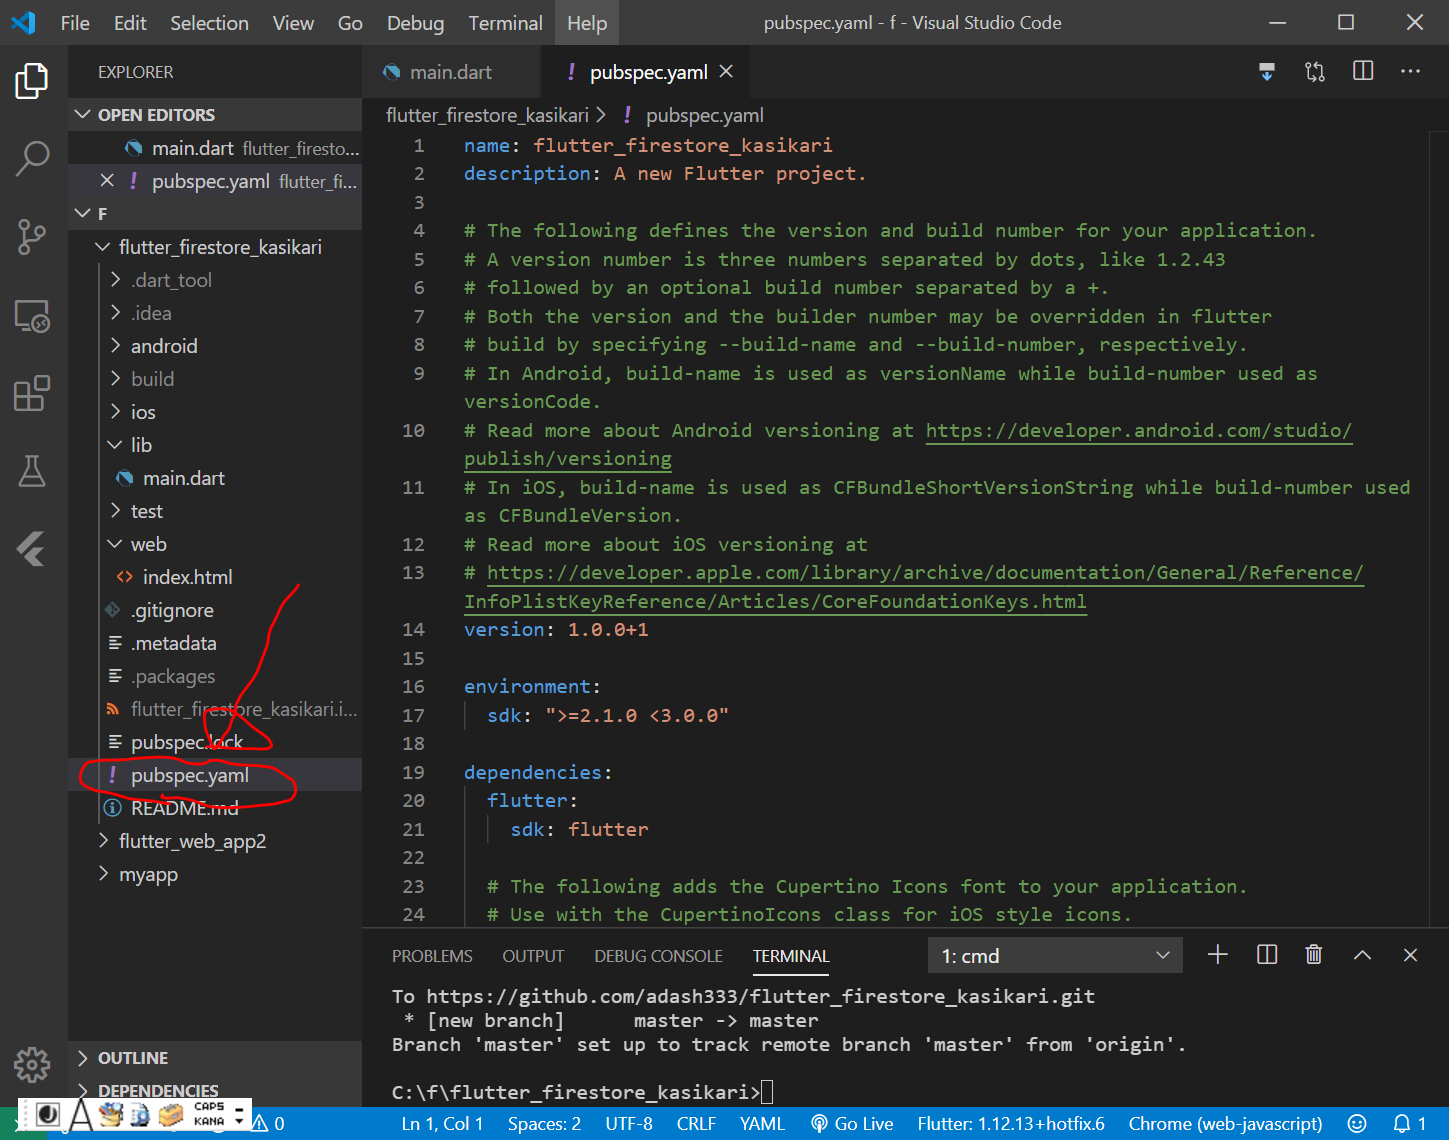Click the Flutter version status item

pyautogui.click(x=1011, y=1124)
